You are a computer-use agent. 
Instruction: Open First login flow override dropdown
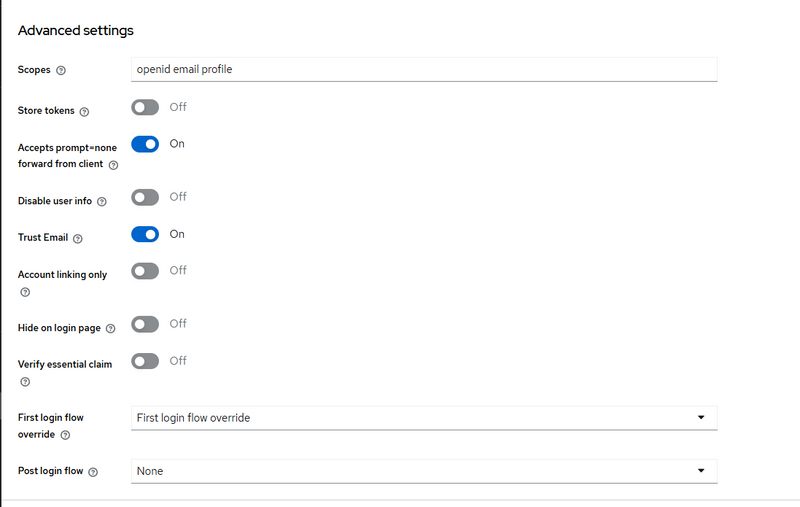tap(424, 417)
